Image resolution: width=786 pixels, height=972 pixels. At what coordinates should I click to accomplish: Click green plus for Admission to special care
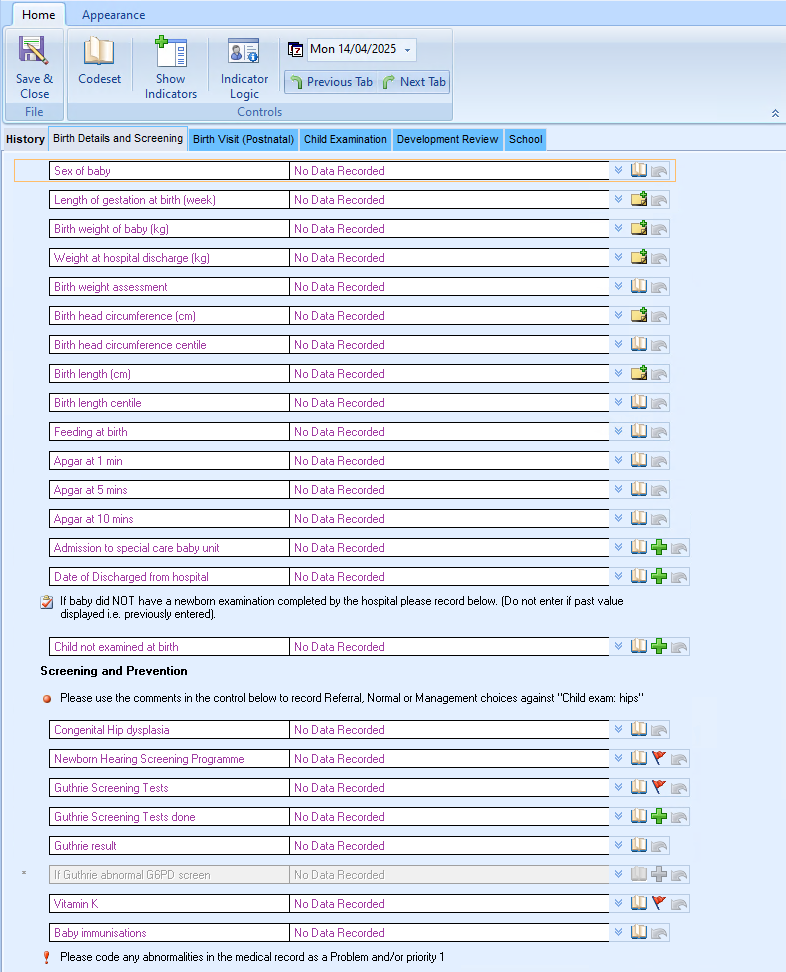pos(659,547)
